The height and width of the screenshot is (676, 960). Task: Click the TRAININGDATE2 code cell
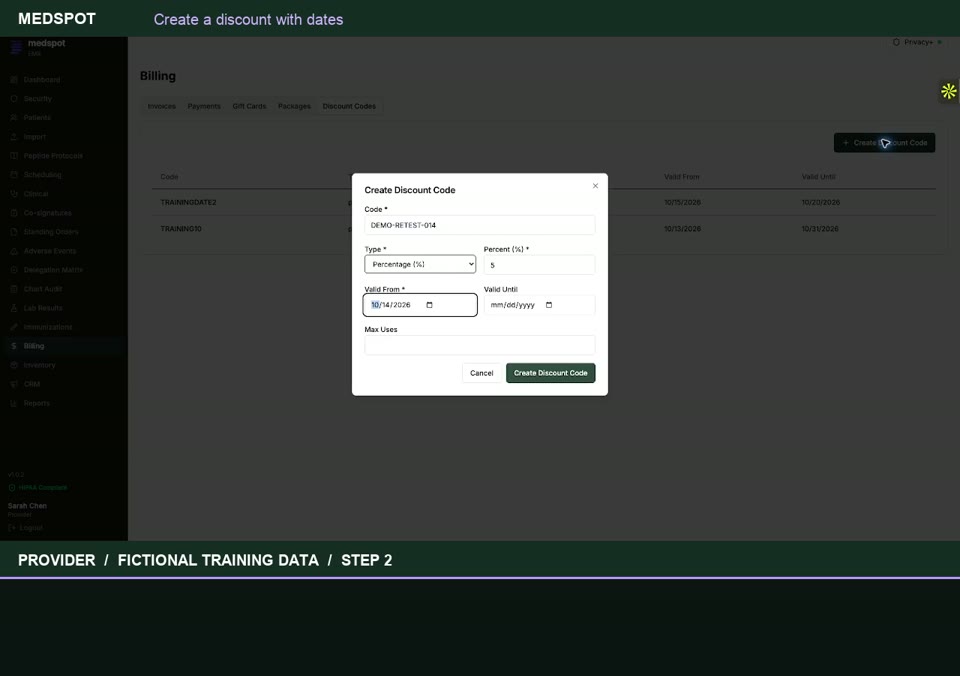tap(188, 202)
